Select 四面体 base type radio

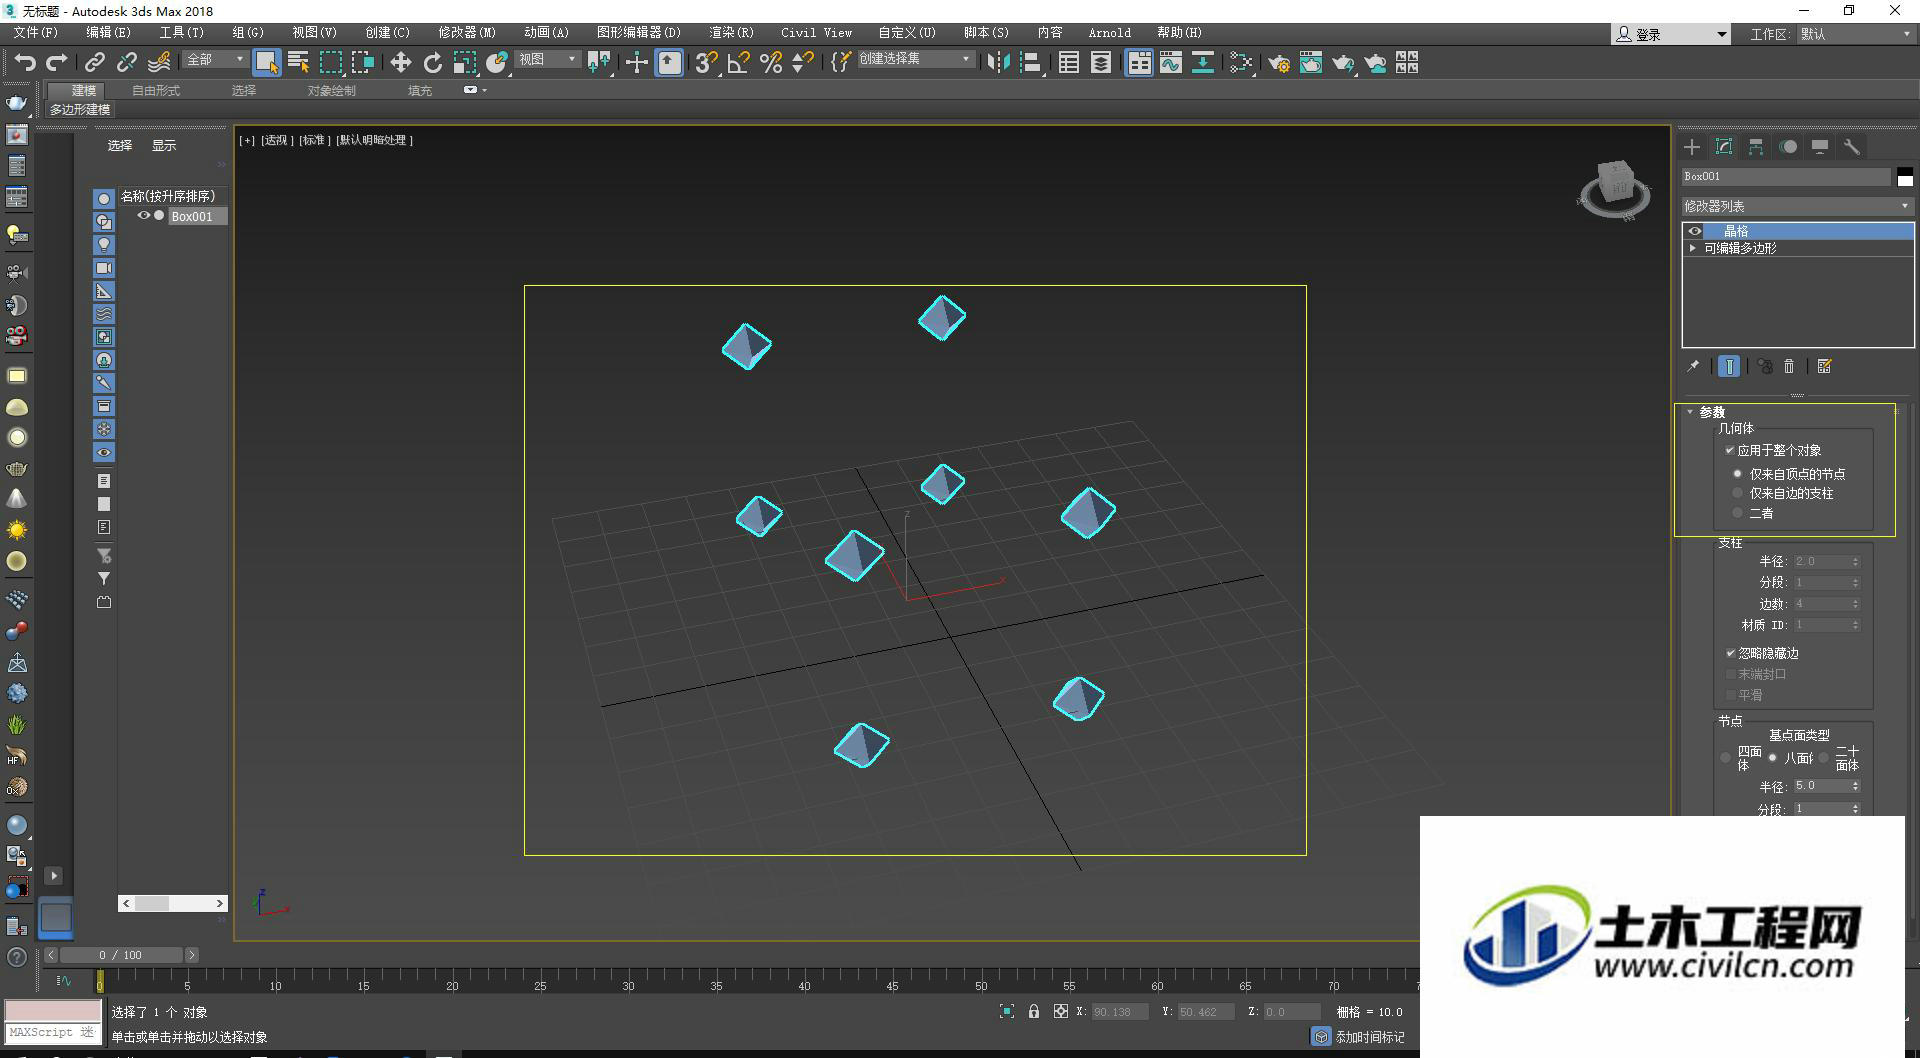(x=1725, y=758)
